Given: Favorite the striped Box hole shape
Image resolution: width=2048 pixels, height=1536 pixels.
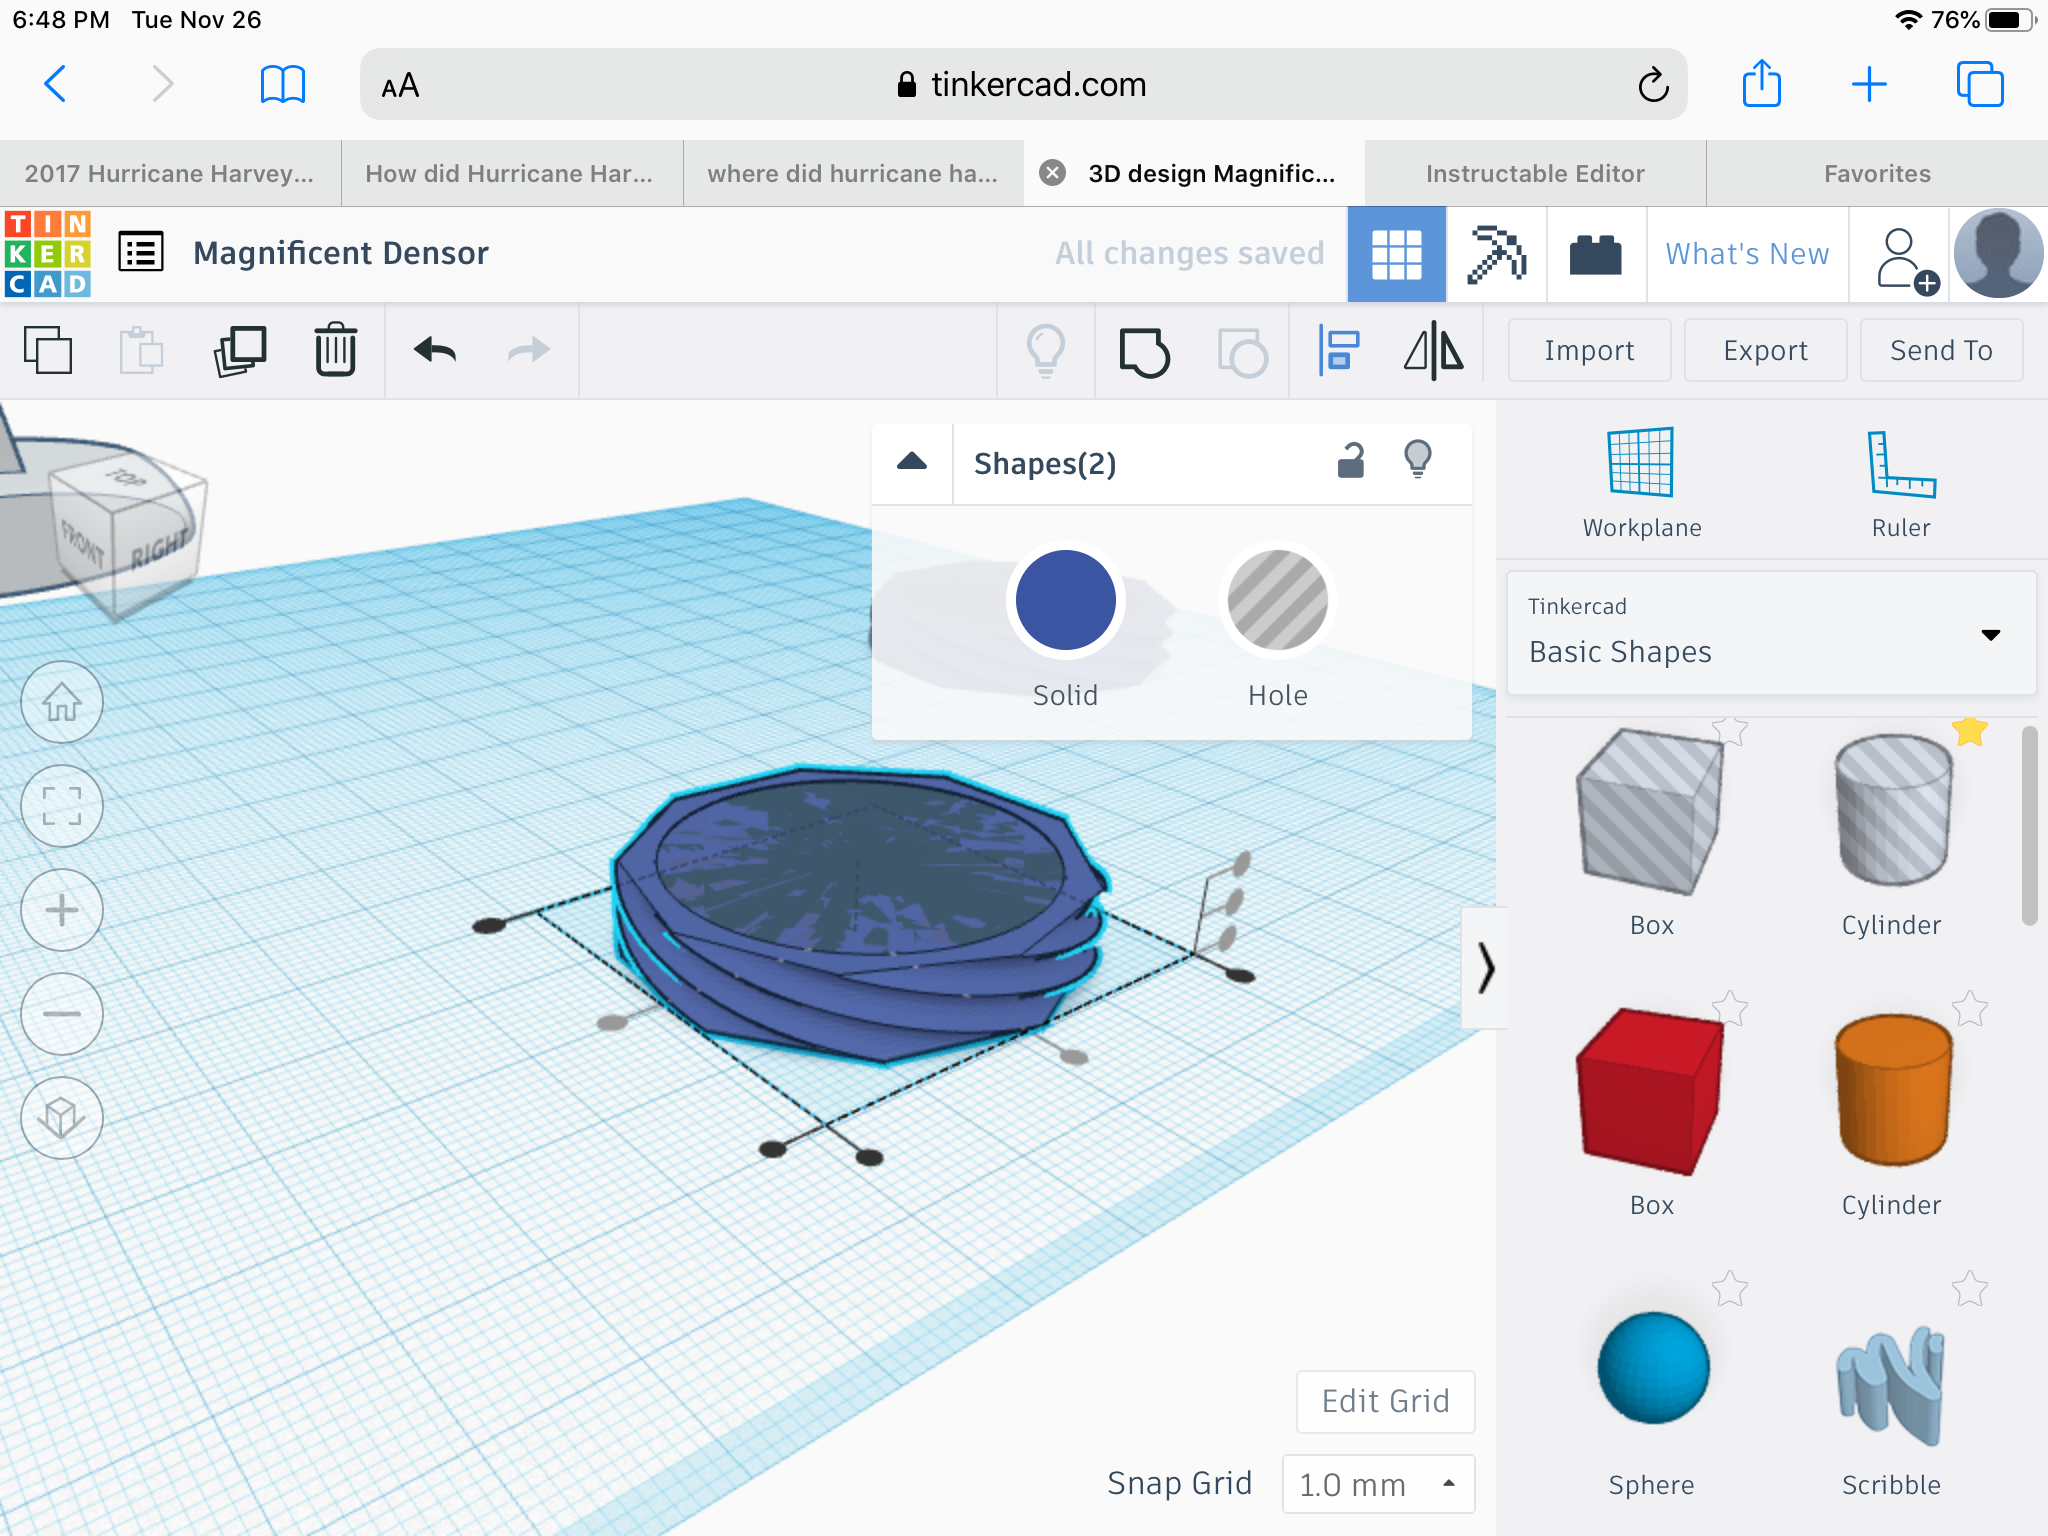Looking at the screenshot, I should coord(1730,730).
